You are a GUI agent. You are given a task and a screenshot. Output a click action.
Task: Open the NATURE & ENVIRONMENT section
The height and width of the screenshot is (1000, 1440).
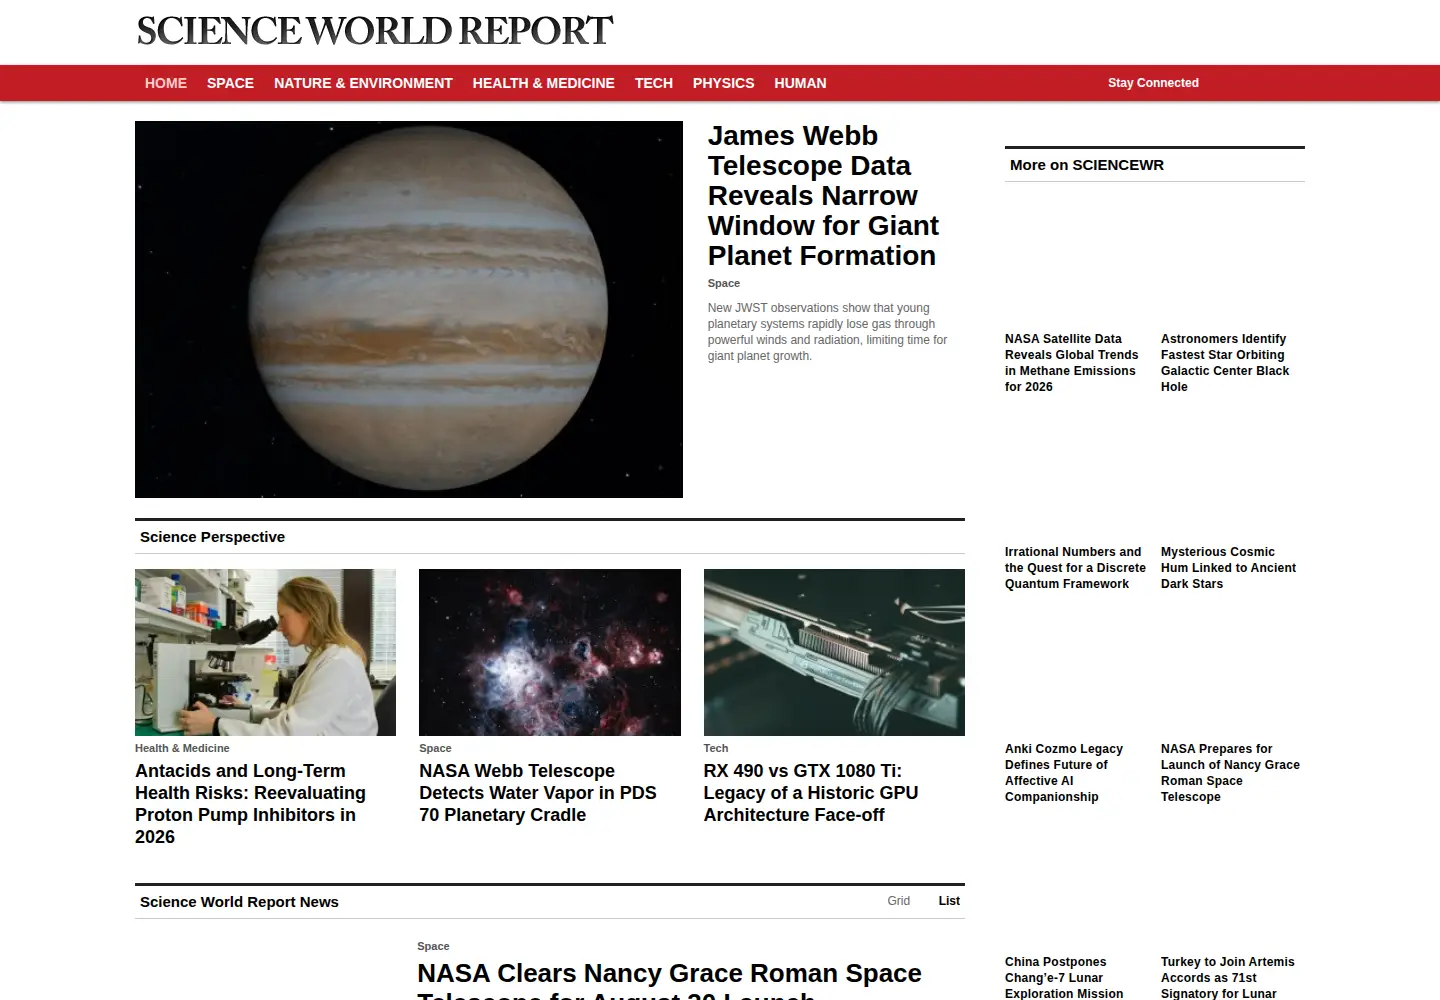click(363, 83)
